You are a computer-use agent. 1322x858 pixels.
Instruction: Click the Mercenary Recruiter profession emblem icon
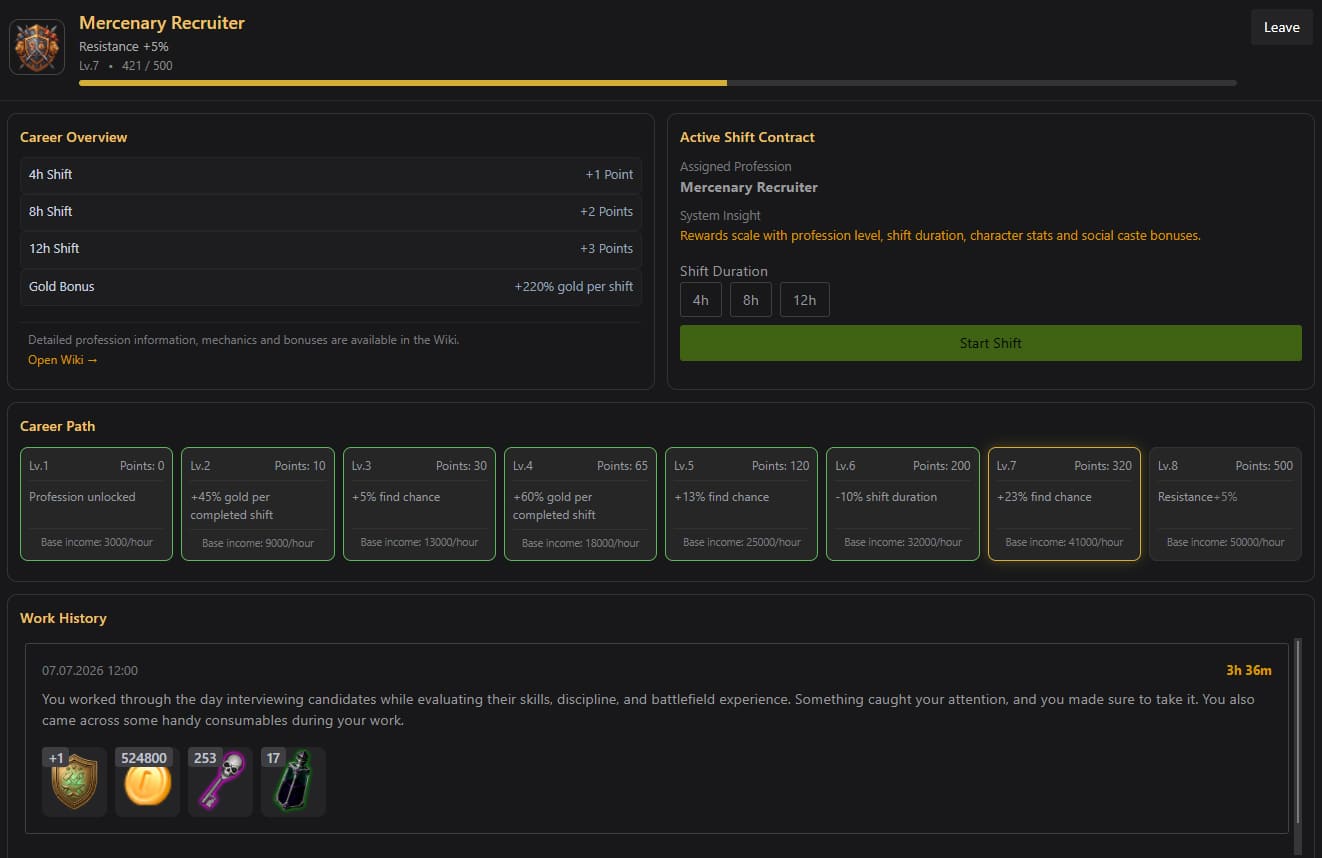tap(37, 47)
